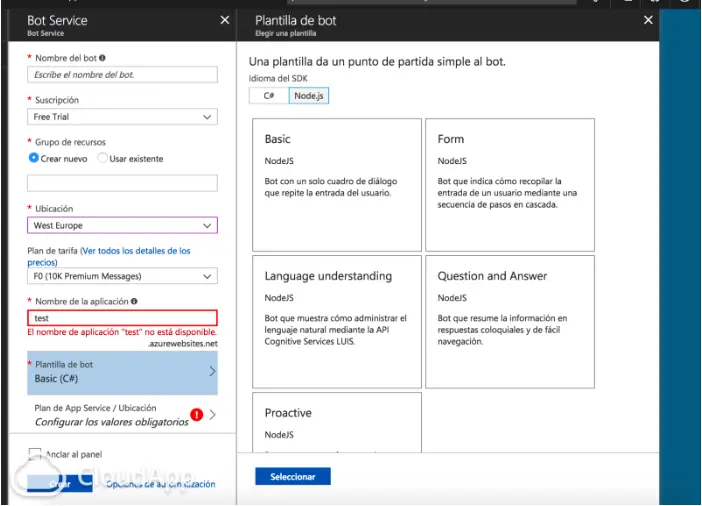
Task: Expand plan de tarifa F0 dropdown
Action: point(122,276)
